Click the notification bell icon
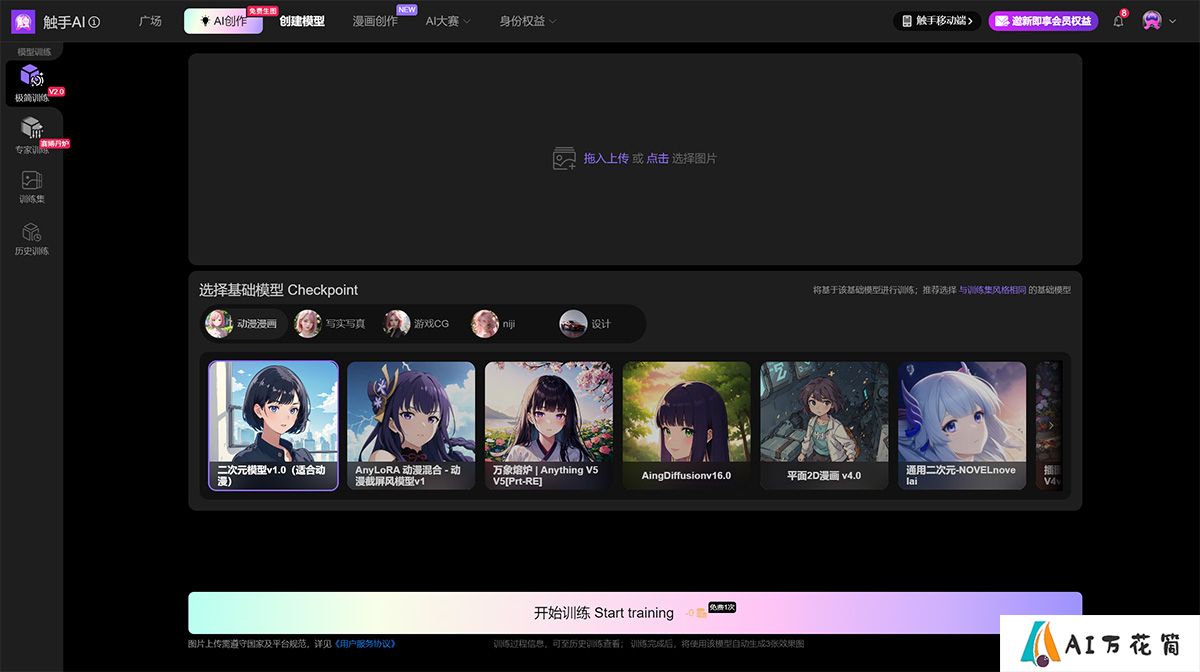The image size is (1200, 672). [x=1118, y=21]
